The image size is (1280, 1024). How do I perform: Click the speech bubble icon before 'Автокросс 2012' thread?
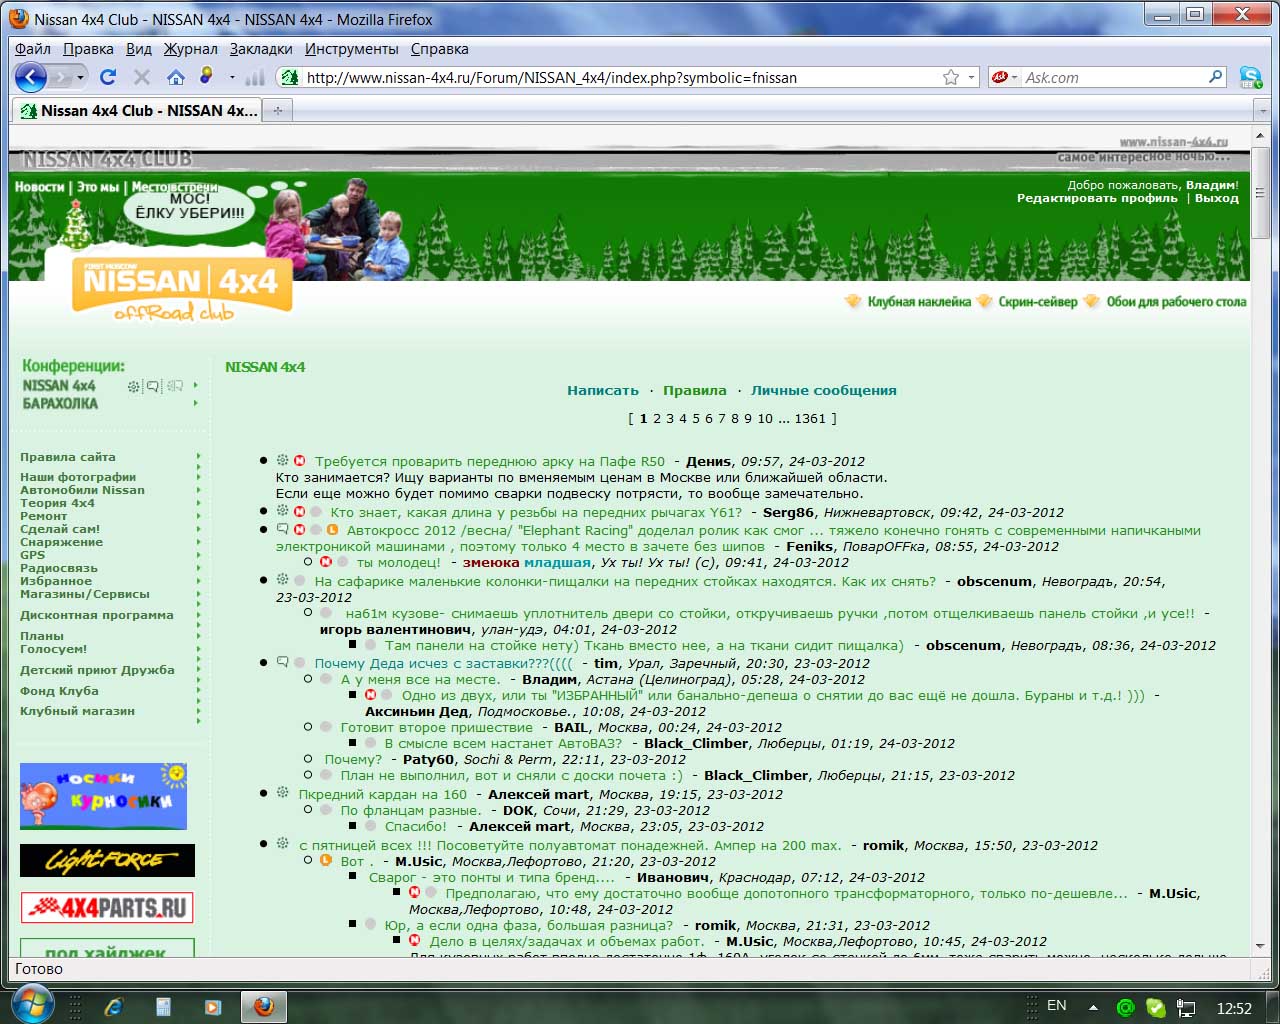coord(282,530)
